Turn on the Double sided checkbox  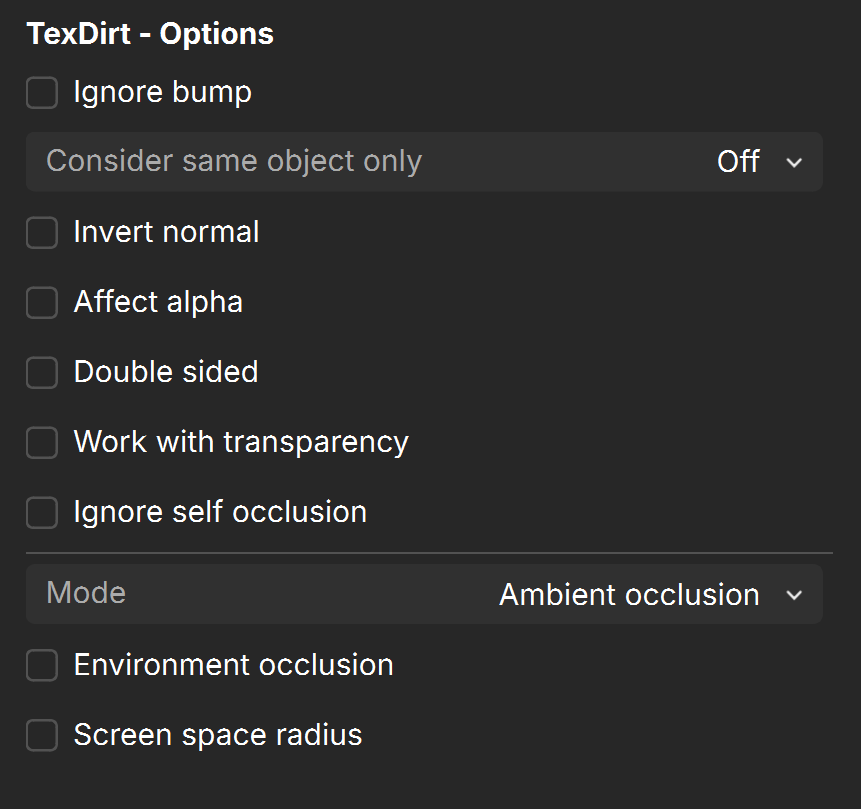coord(42,372)
